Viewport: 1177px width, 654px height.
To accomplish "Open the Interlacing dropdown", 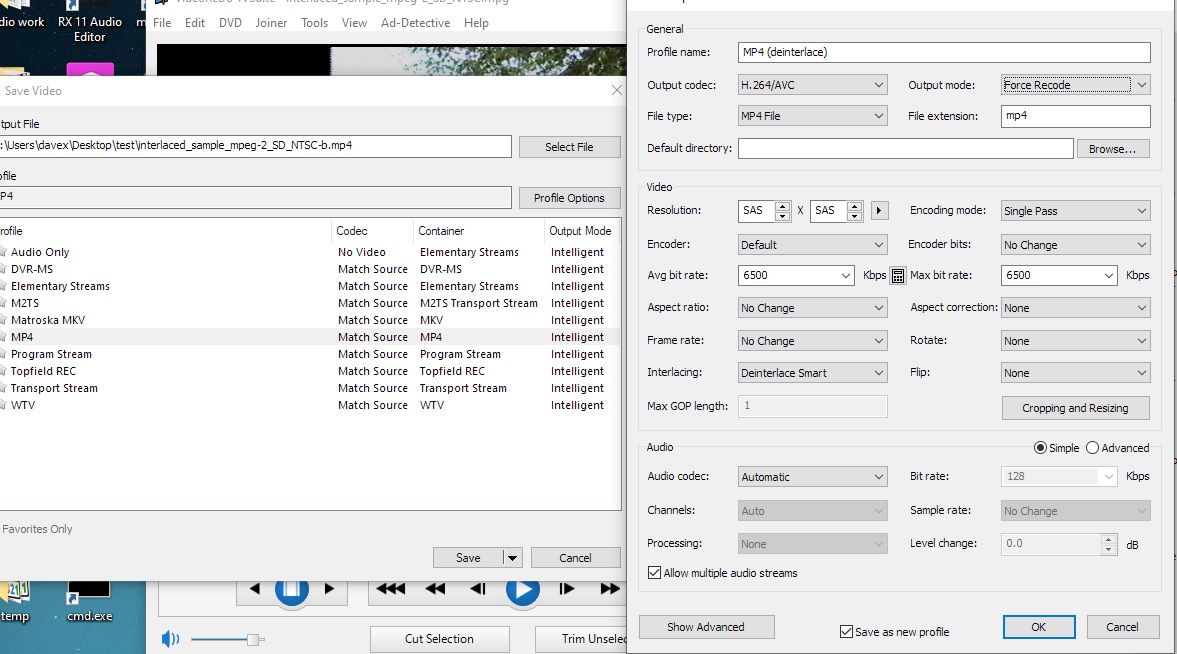I will 812,372.
